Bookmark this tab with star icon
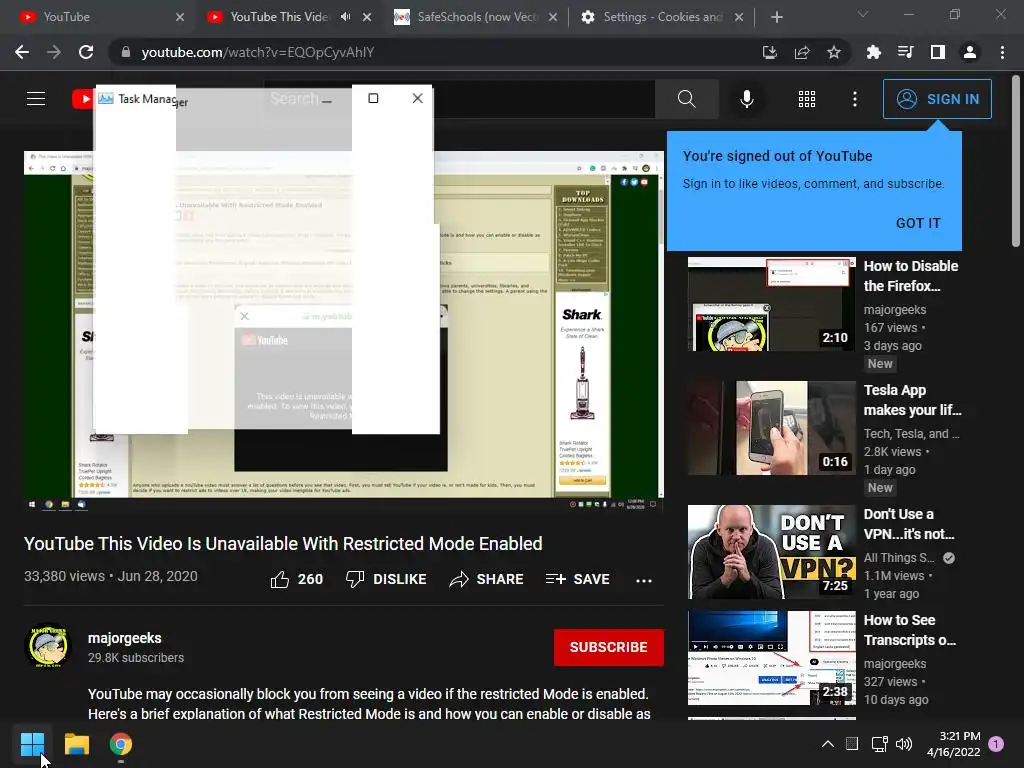Viewport: 1024px width, 768px height. coord(834,52)
